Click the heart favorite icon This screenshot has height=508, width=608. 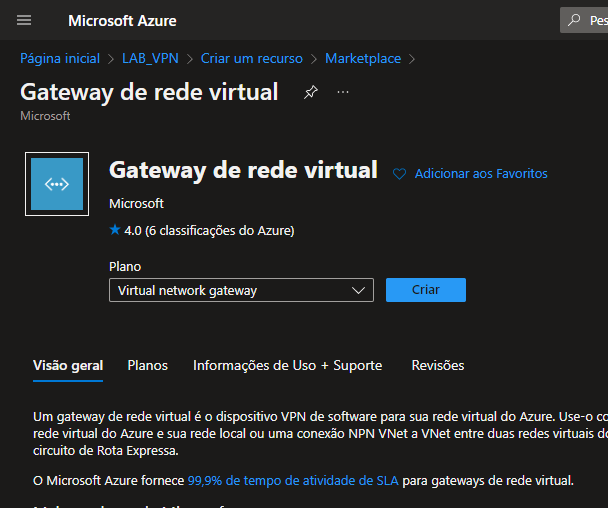[x=400, y=174]
